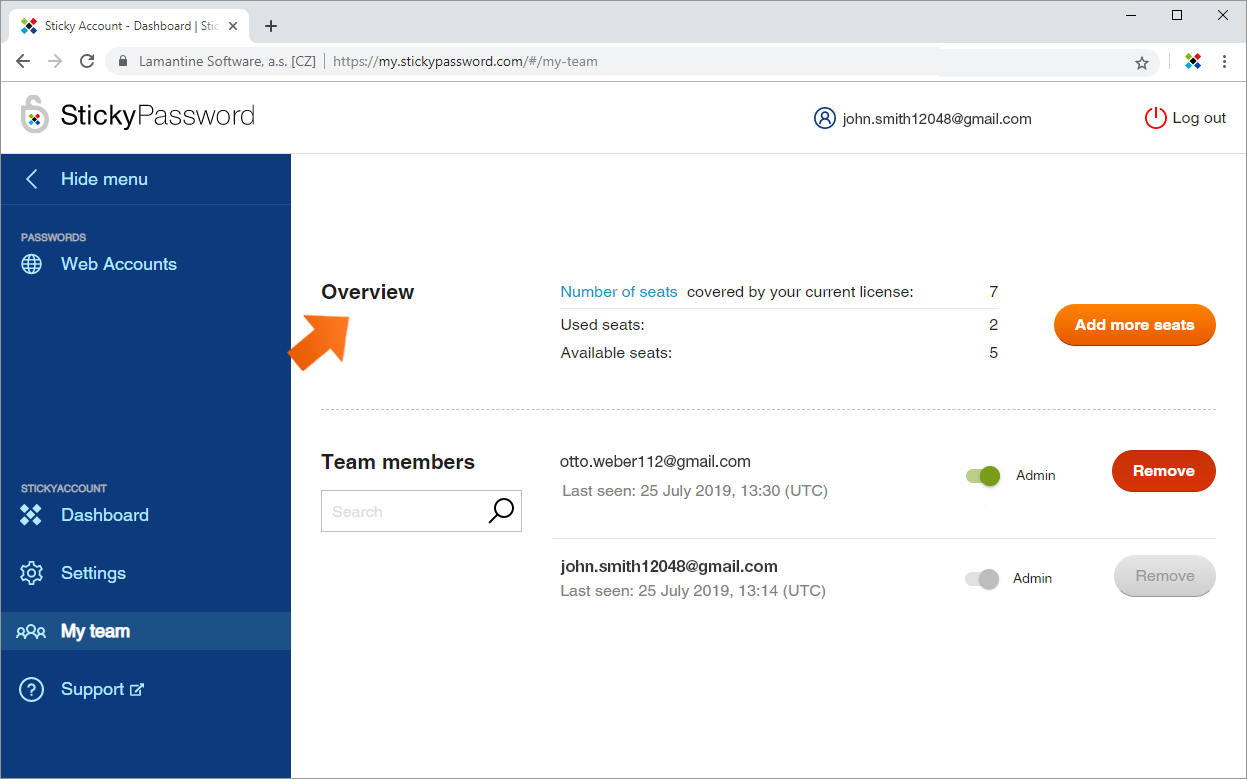Select the My team menu item
This screenshot has height=779, width=1247.
point(146,631)
